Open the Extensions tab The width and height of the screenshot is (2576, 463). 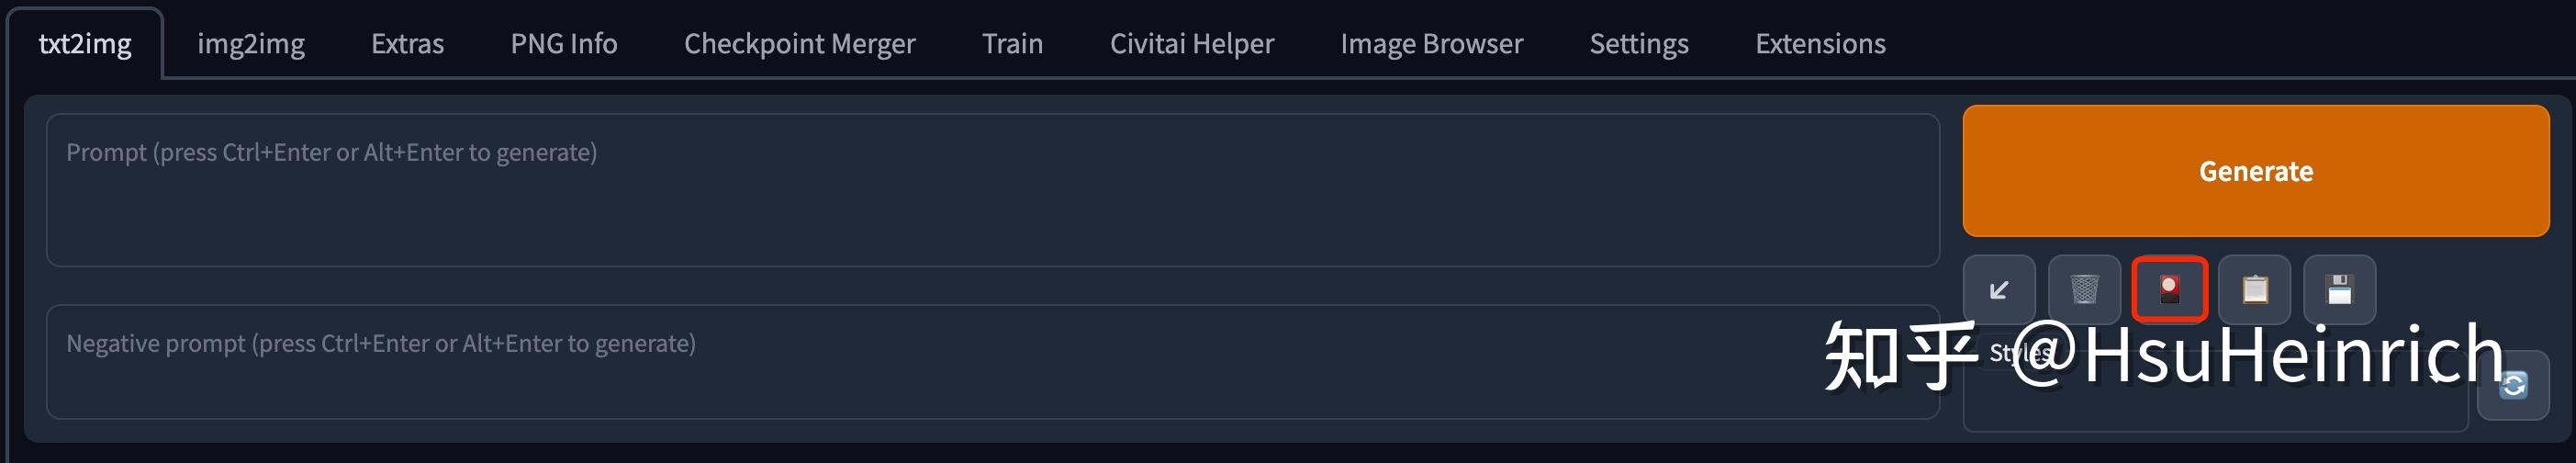click(1820, 44)
